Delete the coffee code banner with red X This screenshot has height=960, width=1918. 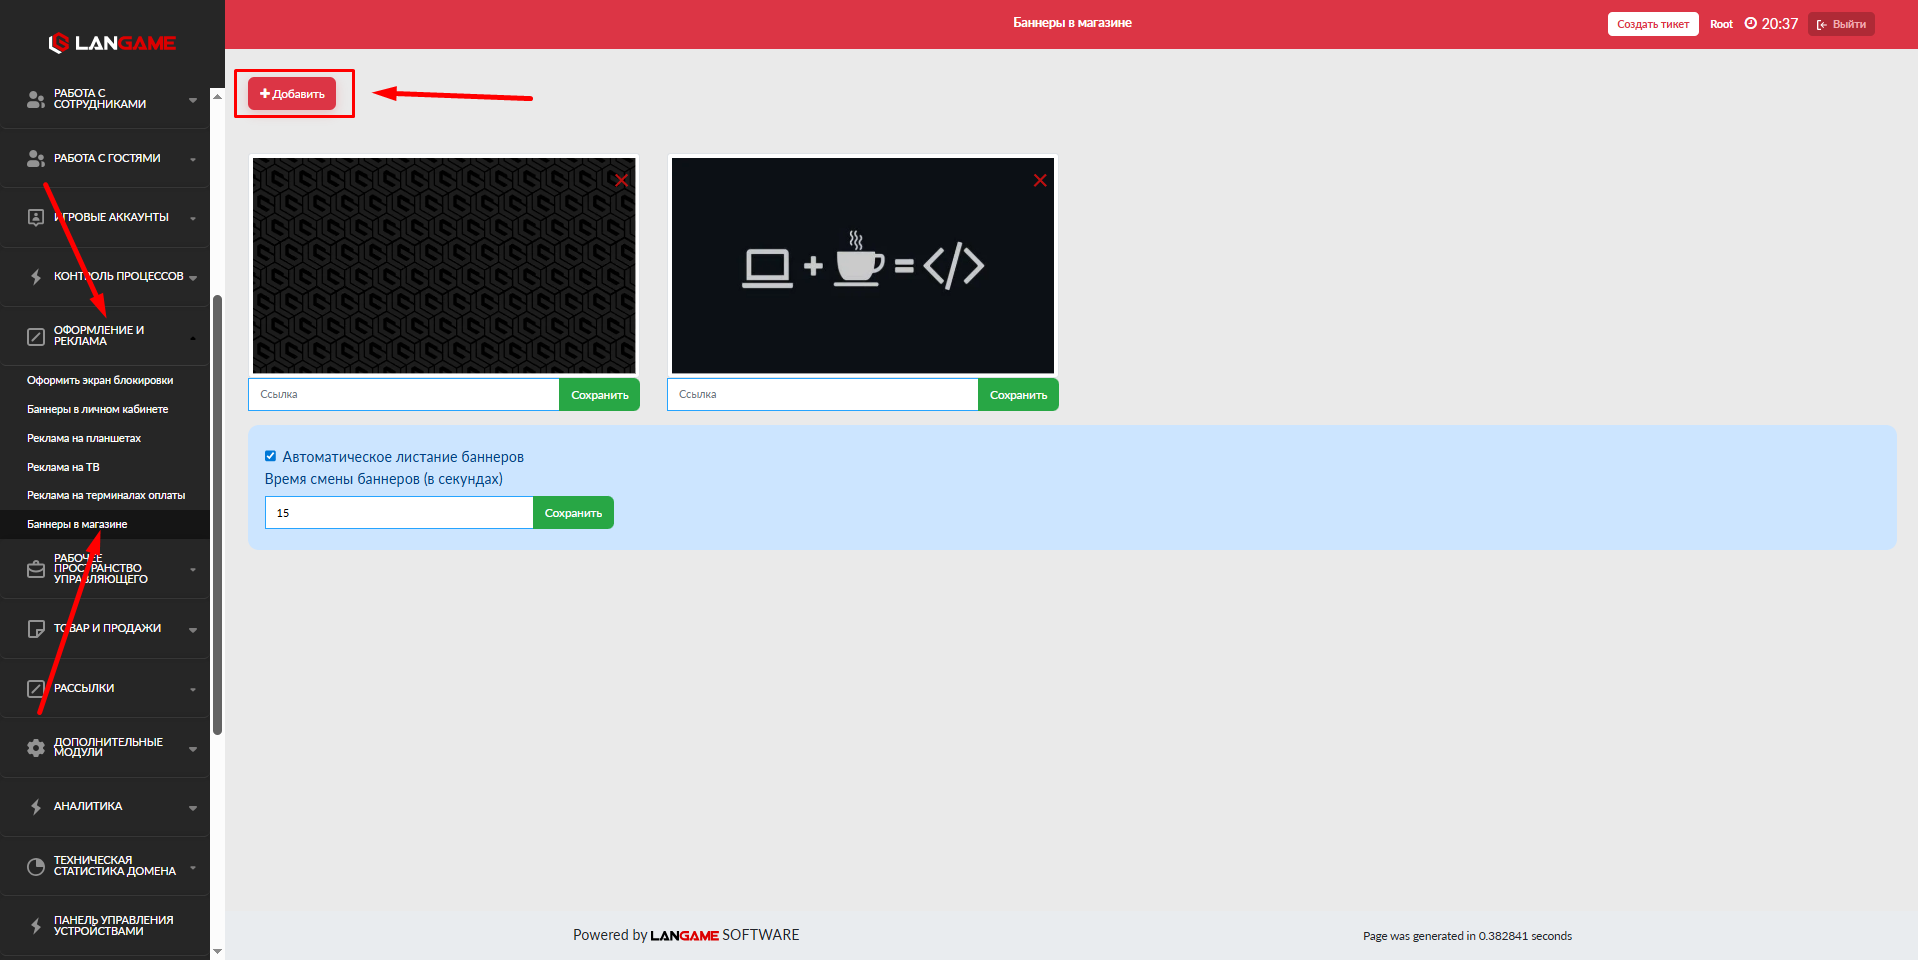point(1040,180)
